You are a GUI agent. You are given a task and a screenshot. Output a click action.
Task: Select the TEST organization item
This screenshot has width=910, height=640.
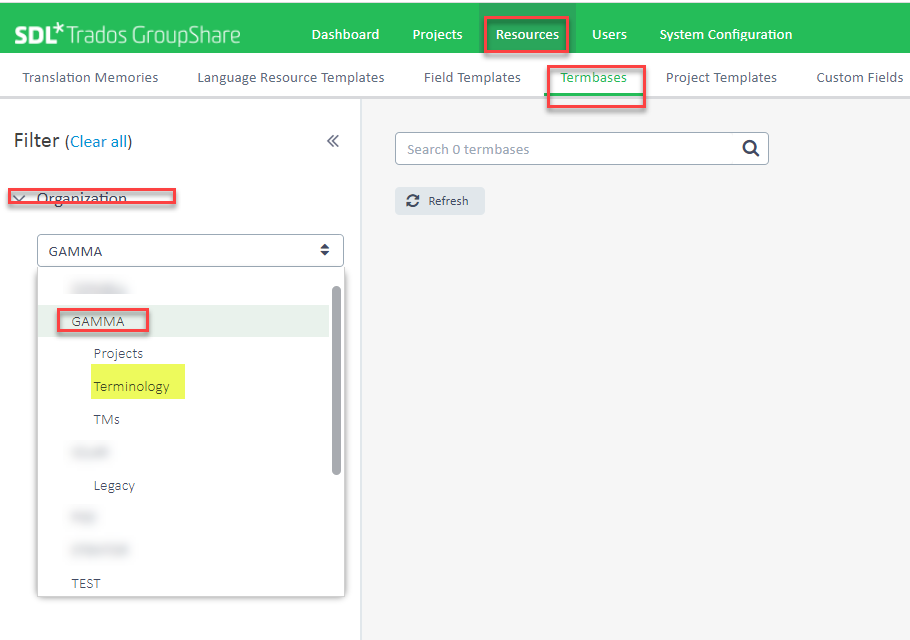click(86, 584)
